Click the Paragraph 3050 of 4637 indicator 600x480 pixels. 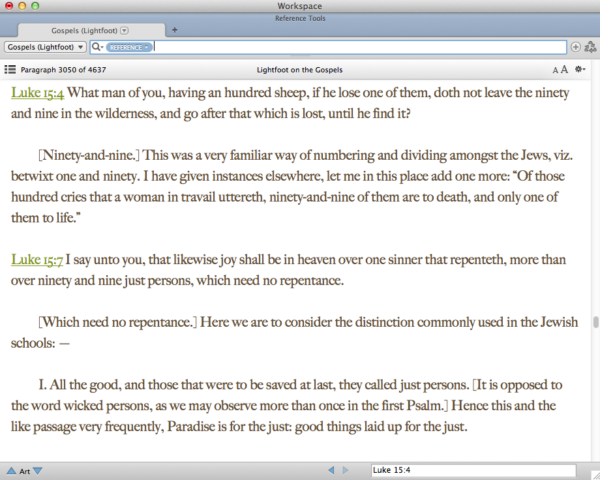[x=63, y=70]
